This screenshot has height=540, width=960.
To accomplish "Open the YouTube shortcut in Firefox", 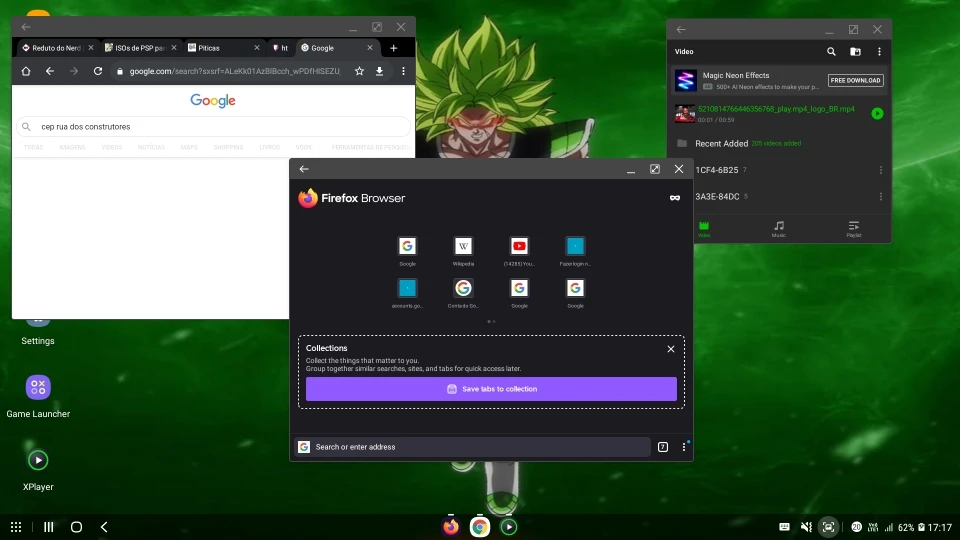I will point(519,251).
